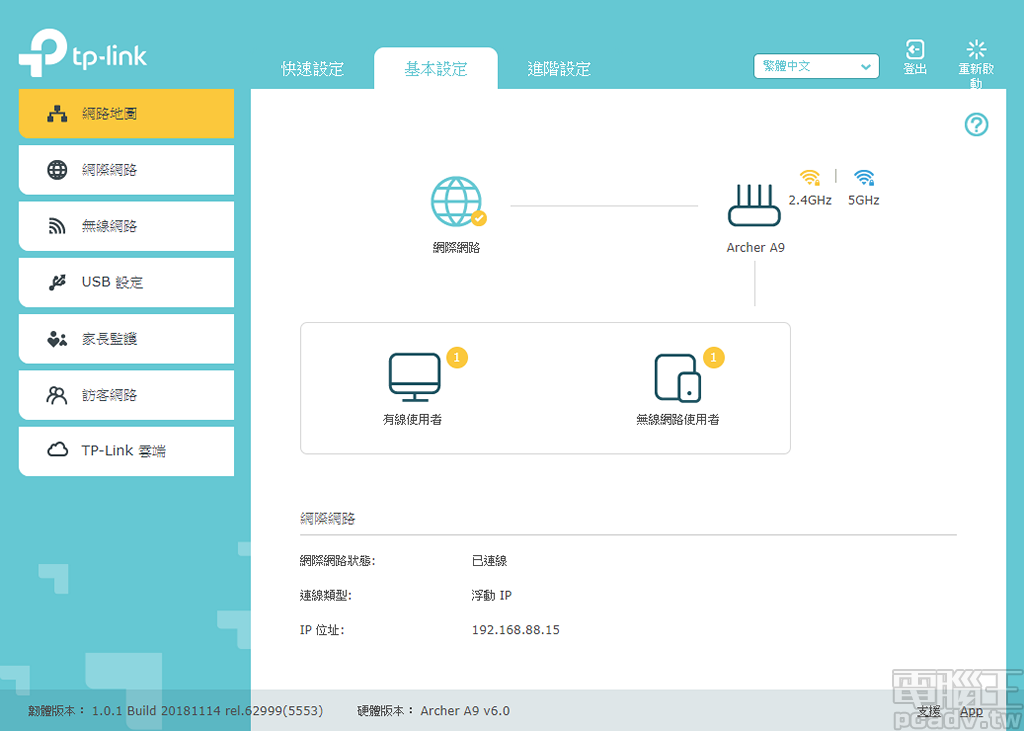Click the 重新啟動 restart icon
1024x731 pixels.
[x=975, y=52]
